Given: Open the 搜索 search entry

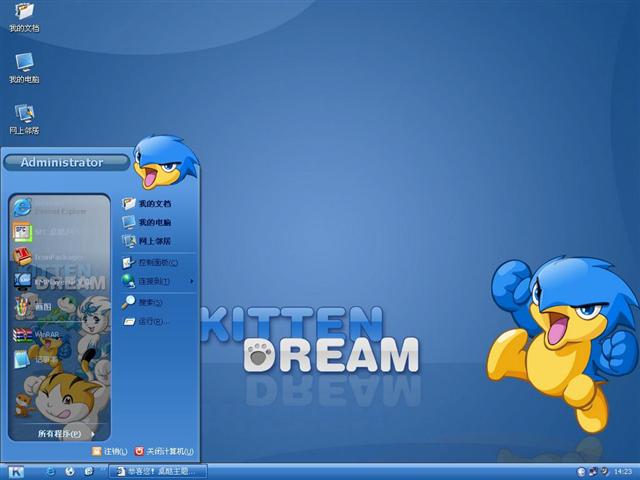Looking at the screenshot, I should click(157, 302).
